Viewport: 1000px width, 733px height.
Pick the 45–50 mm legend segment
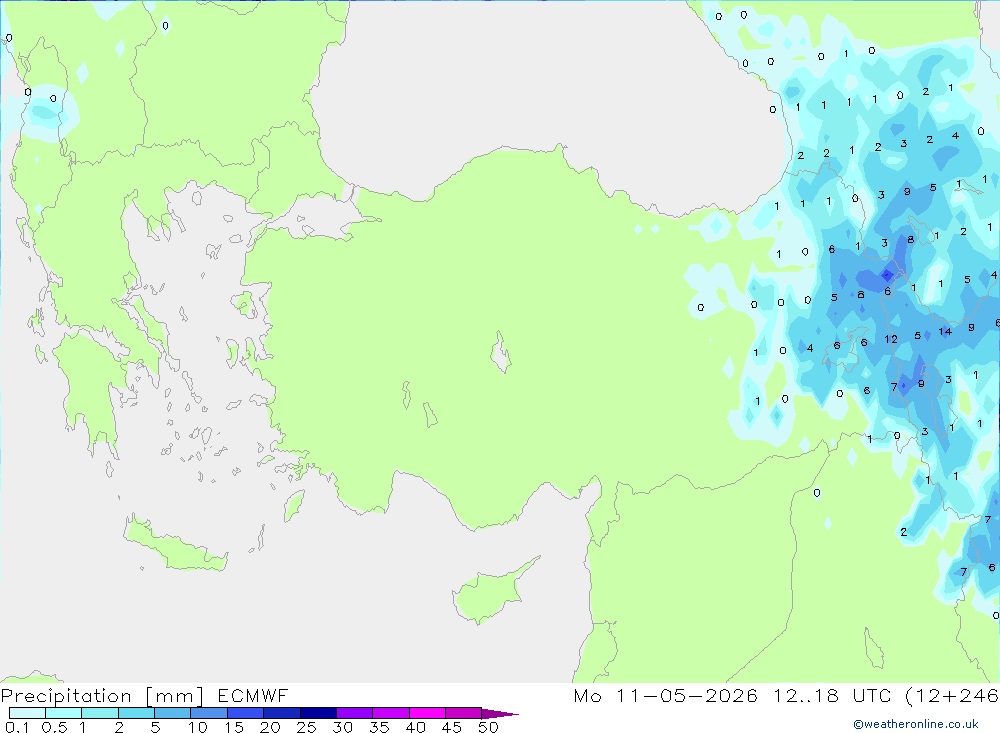[463, 713]
